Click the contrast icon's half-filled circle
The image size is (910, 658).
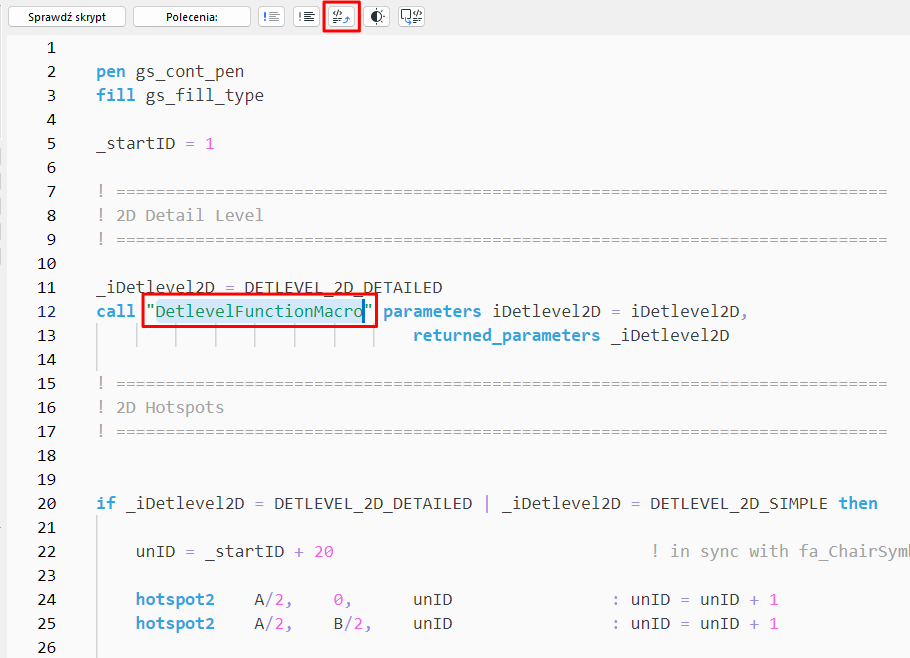tap(376, 16)
